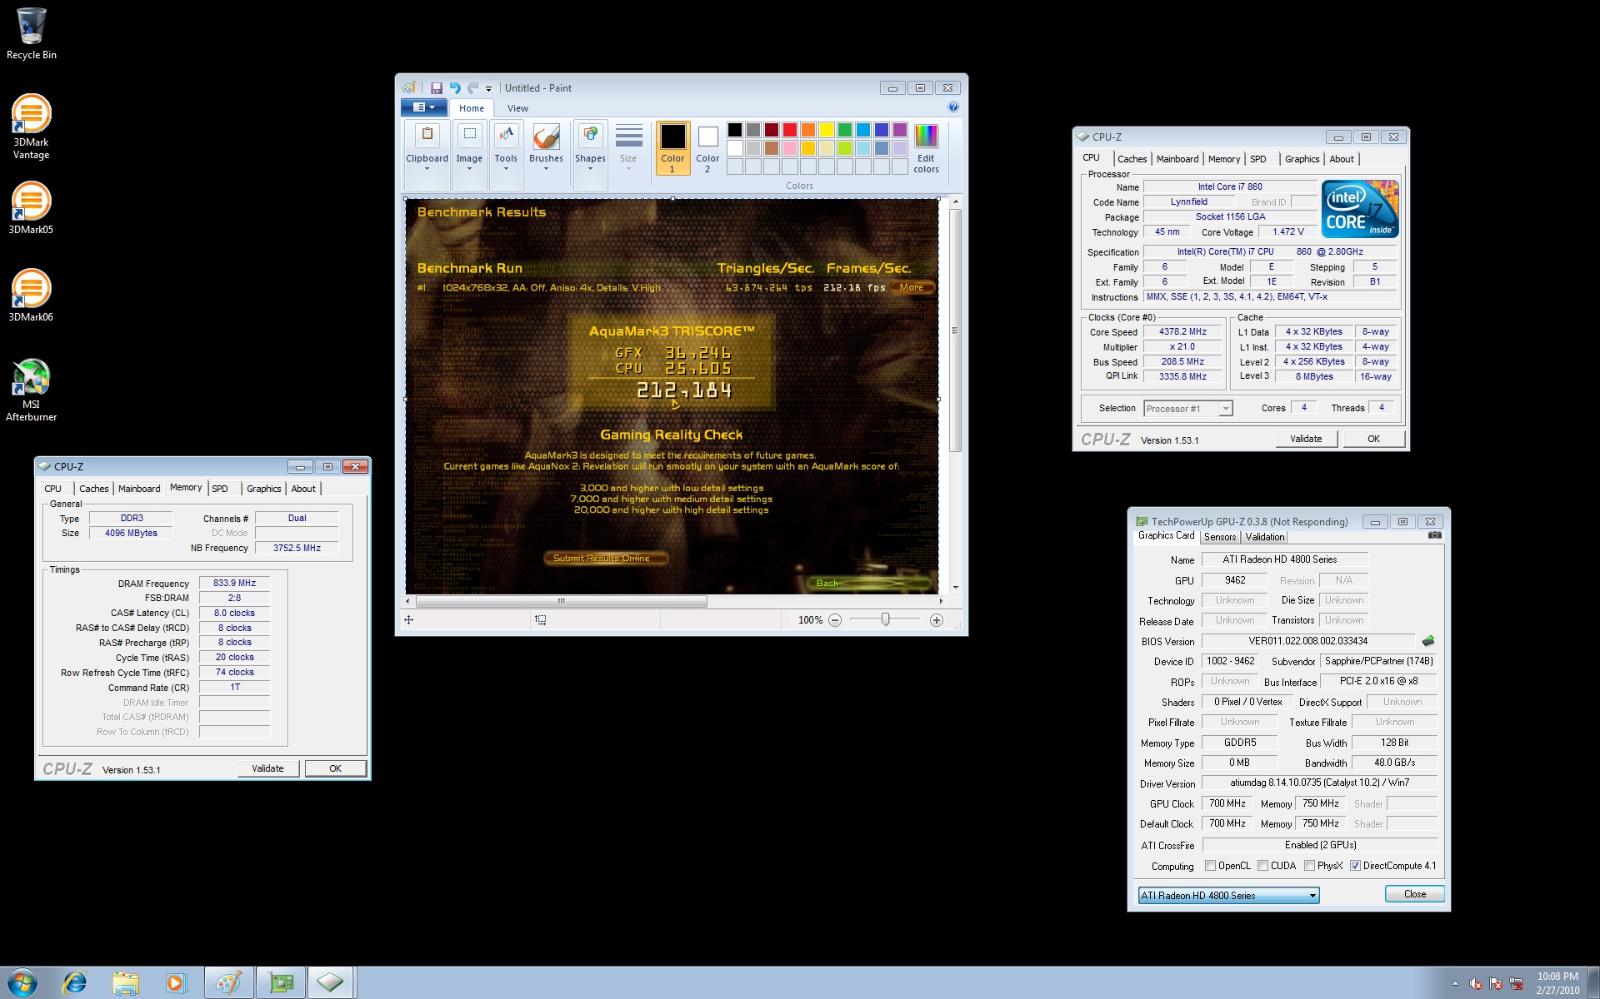The width and height of the screenshot is (1600, 999).
Task: Click the taskbar clock showing 10:08 PM
Action: tap(1557, 983)
